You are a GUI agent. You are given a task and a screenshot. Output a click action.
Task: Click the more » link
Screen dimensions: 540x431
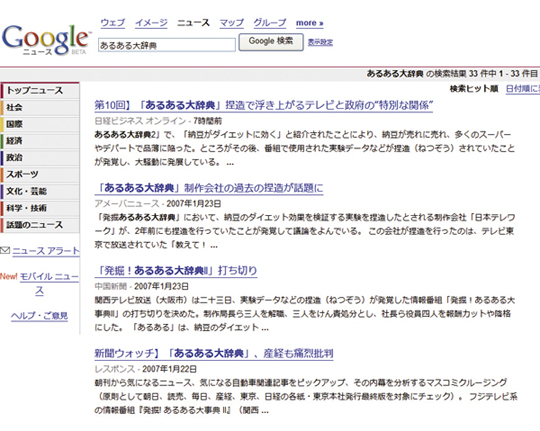[x=309, y=23]
